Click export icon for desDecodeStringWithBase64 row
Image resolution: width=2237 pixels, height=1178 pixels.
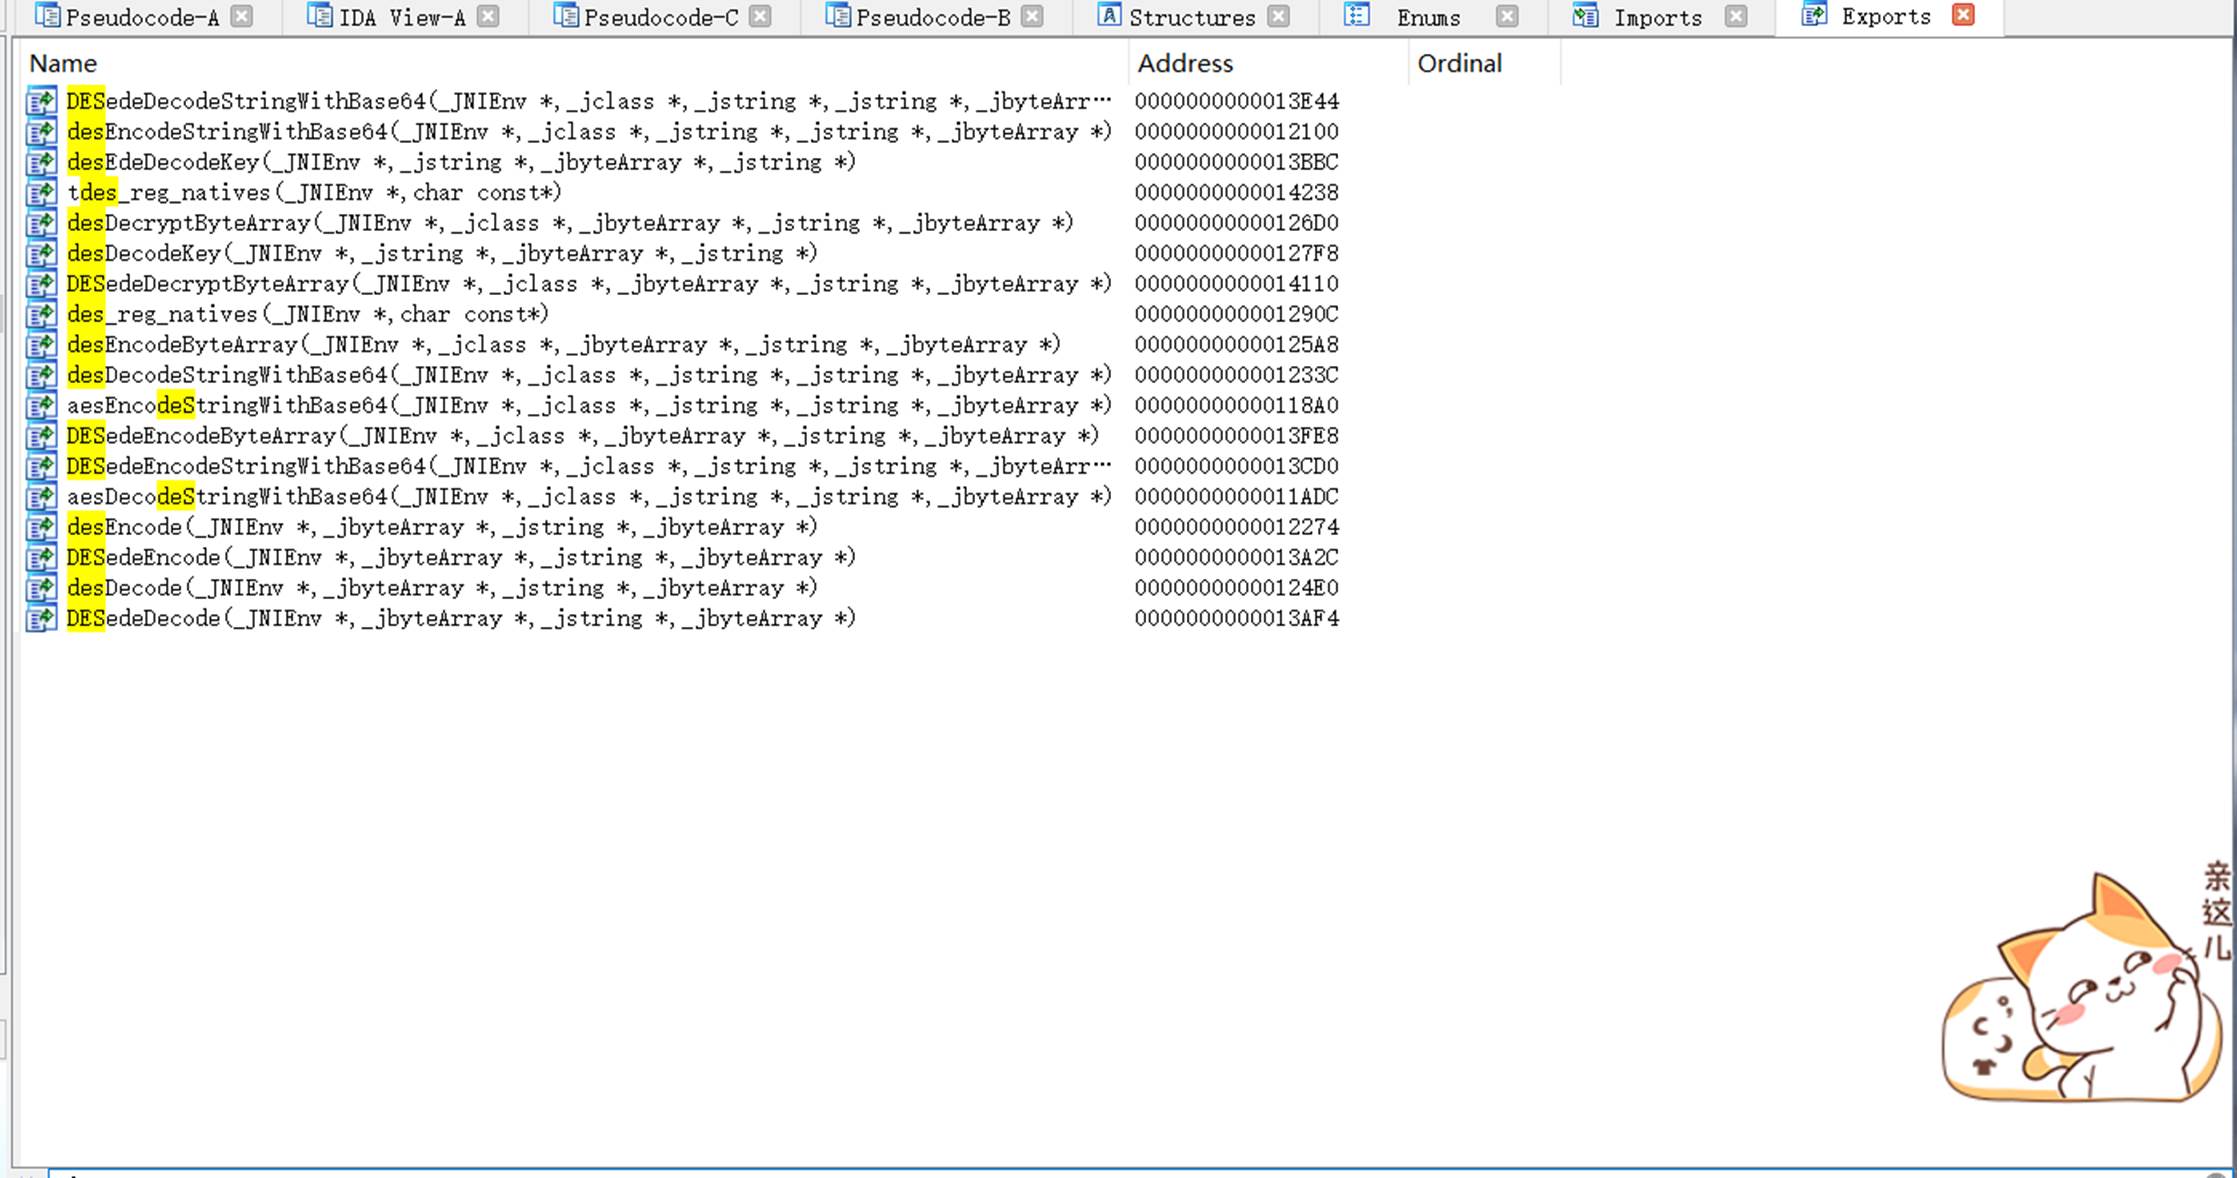pos(41,375)
